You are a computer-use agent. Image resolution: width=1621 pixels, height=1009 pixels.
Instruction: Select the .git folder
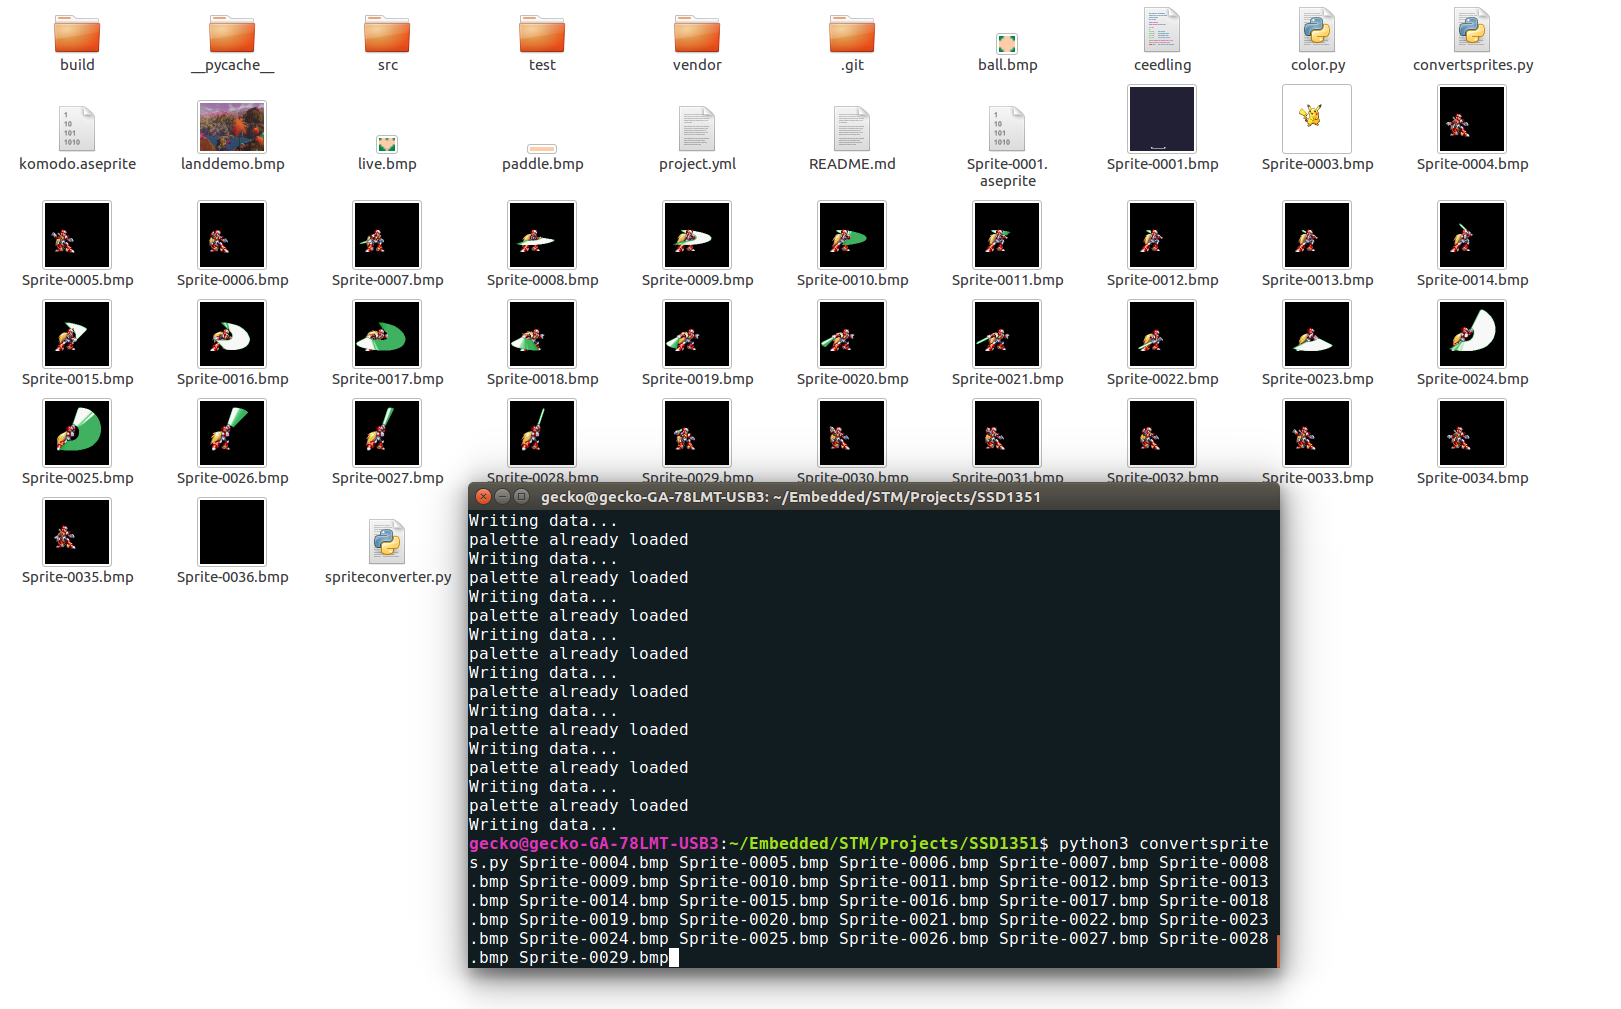point(852,34)
